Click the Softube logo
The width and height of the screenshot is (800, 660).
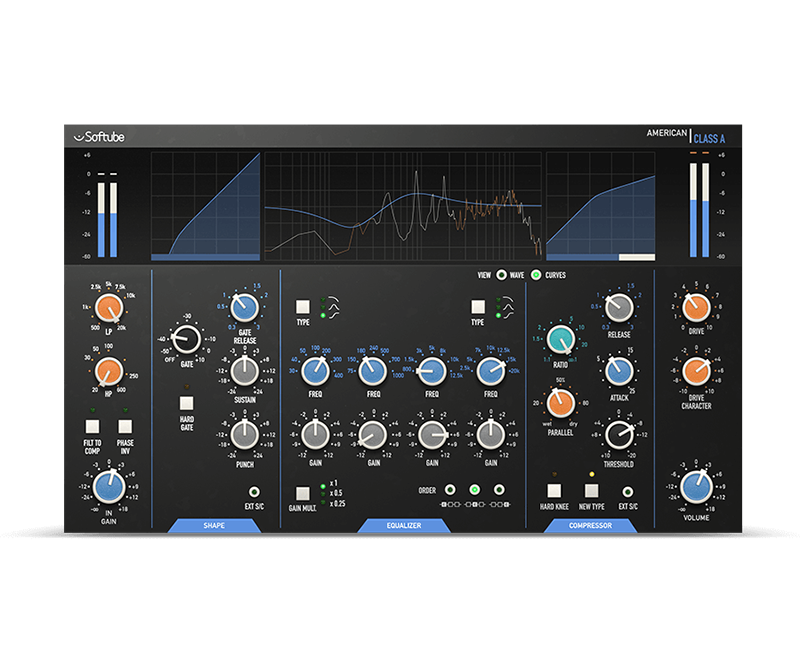click(99, 137)
